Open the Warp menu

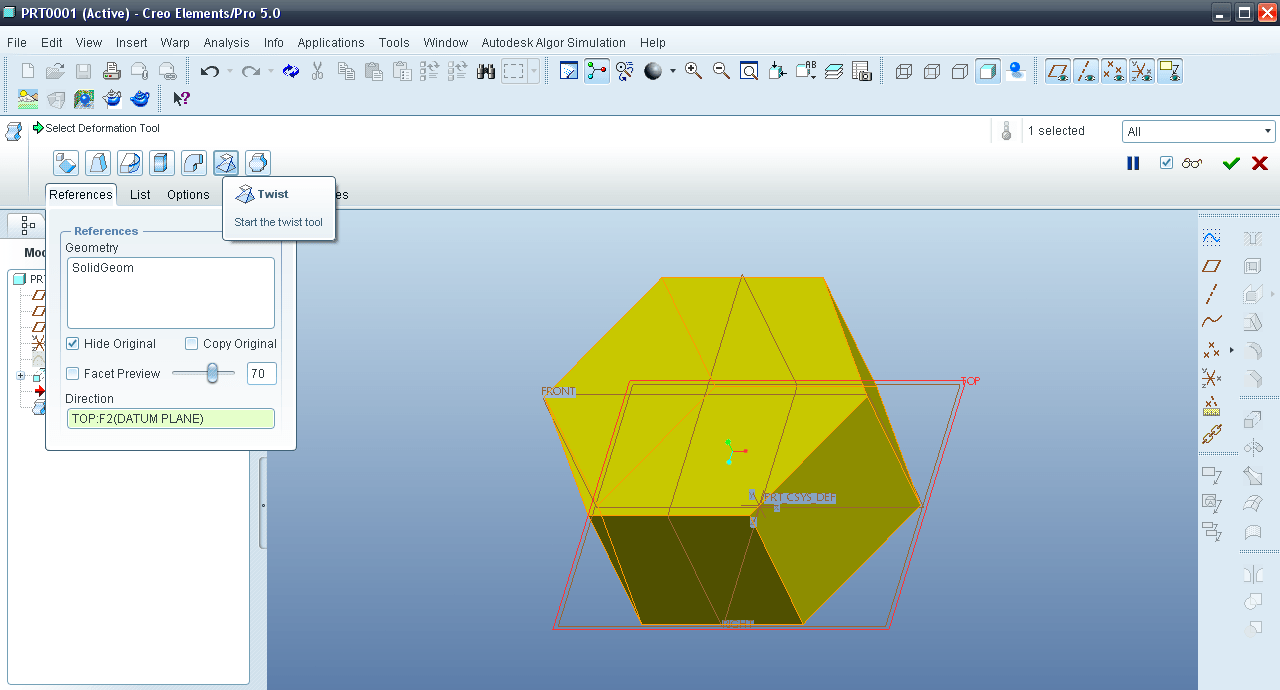click(x=175, y=43)
